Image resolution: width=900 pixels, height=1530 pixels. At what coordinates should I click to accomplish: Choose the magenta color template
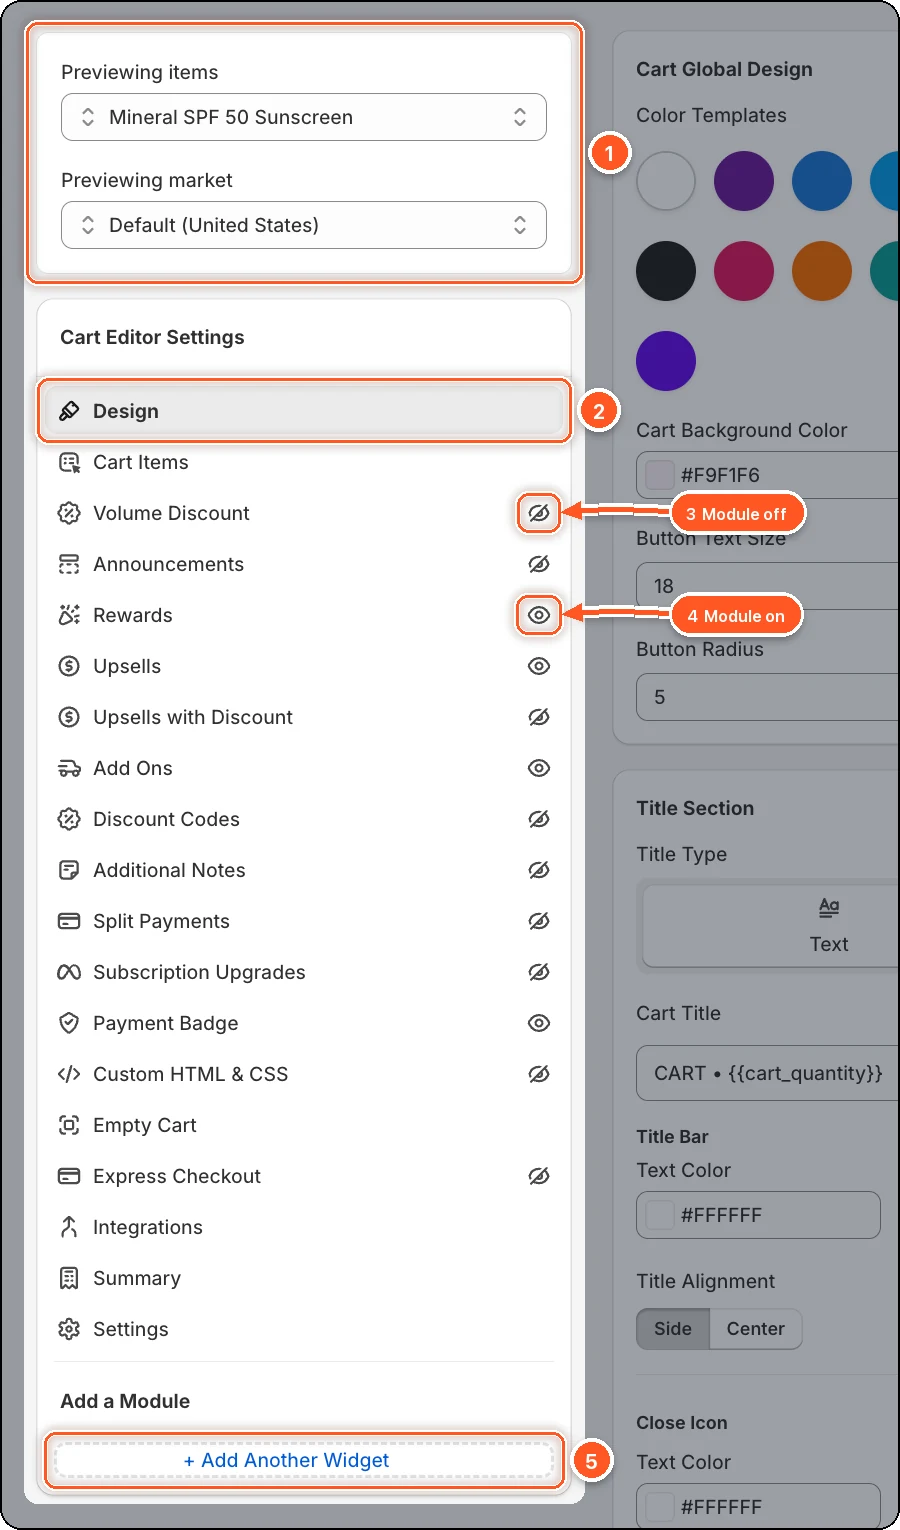point(744,271)
